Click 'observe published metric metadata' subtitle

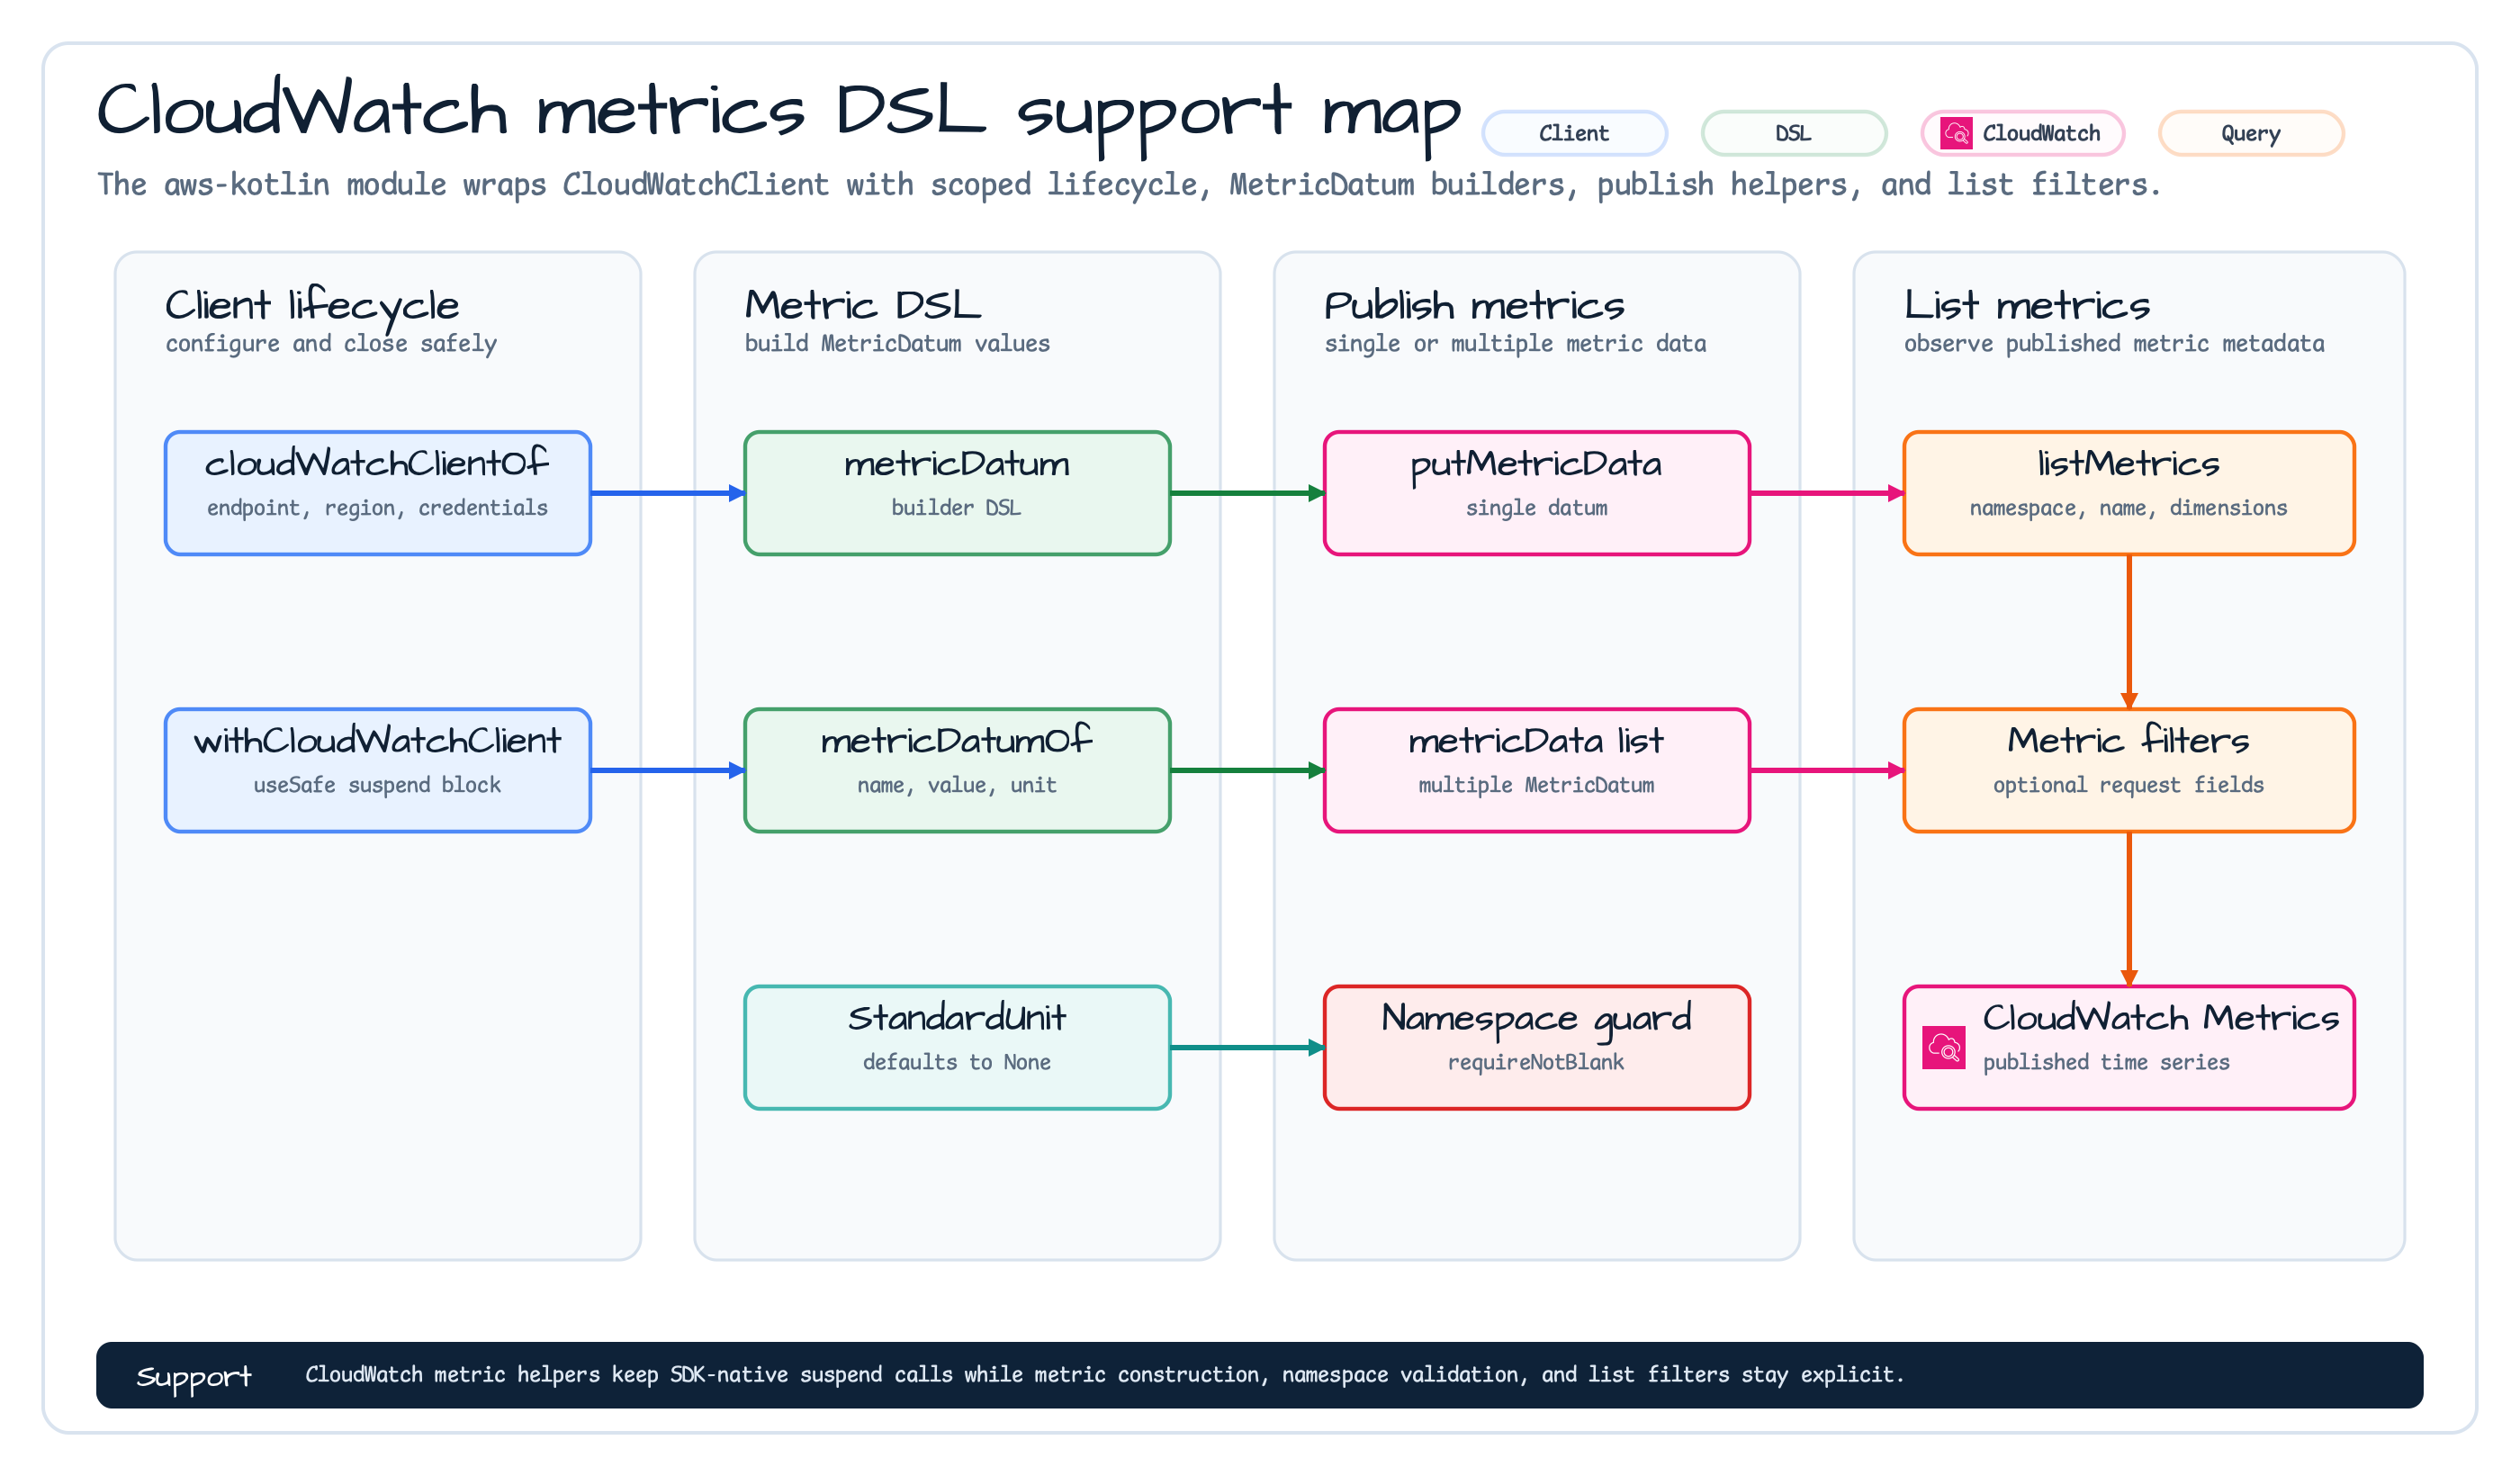(2114, 344)
